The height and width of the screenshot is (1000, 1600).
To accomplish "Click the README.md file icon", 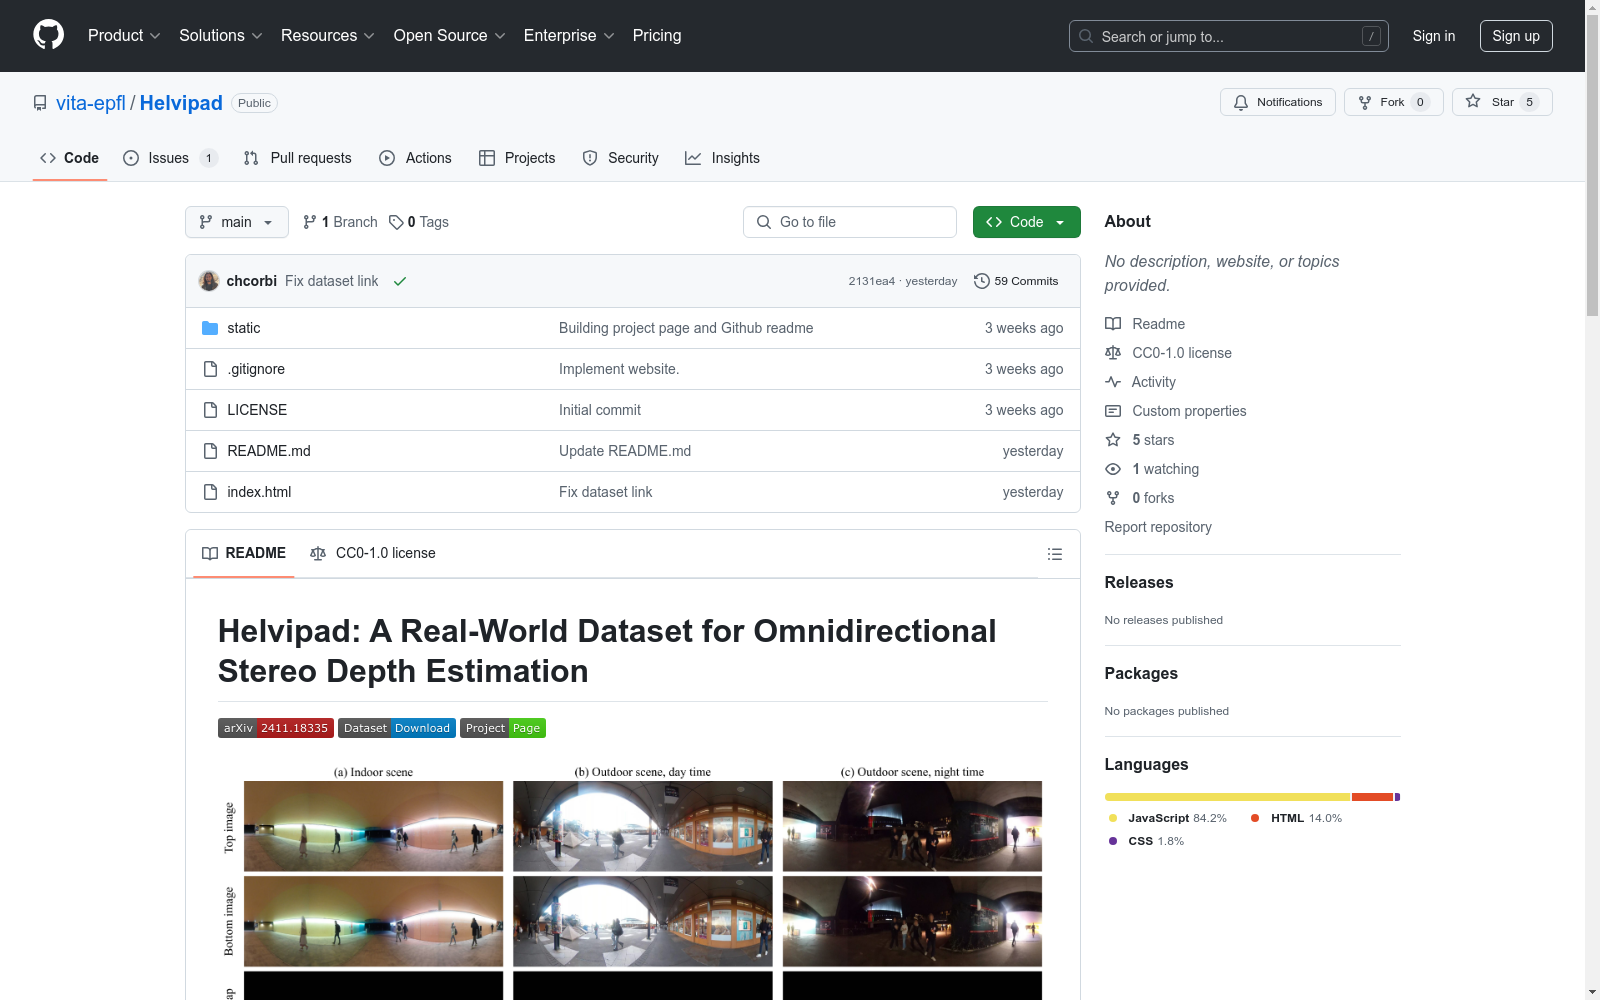I will [210, 451].
